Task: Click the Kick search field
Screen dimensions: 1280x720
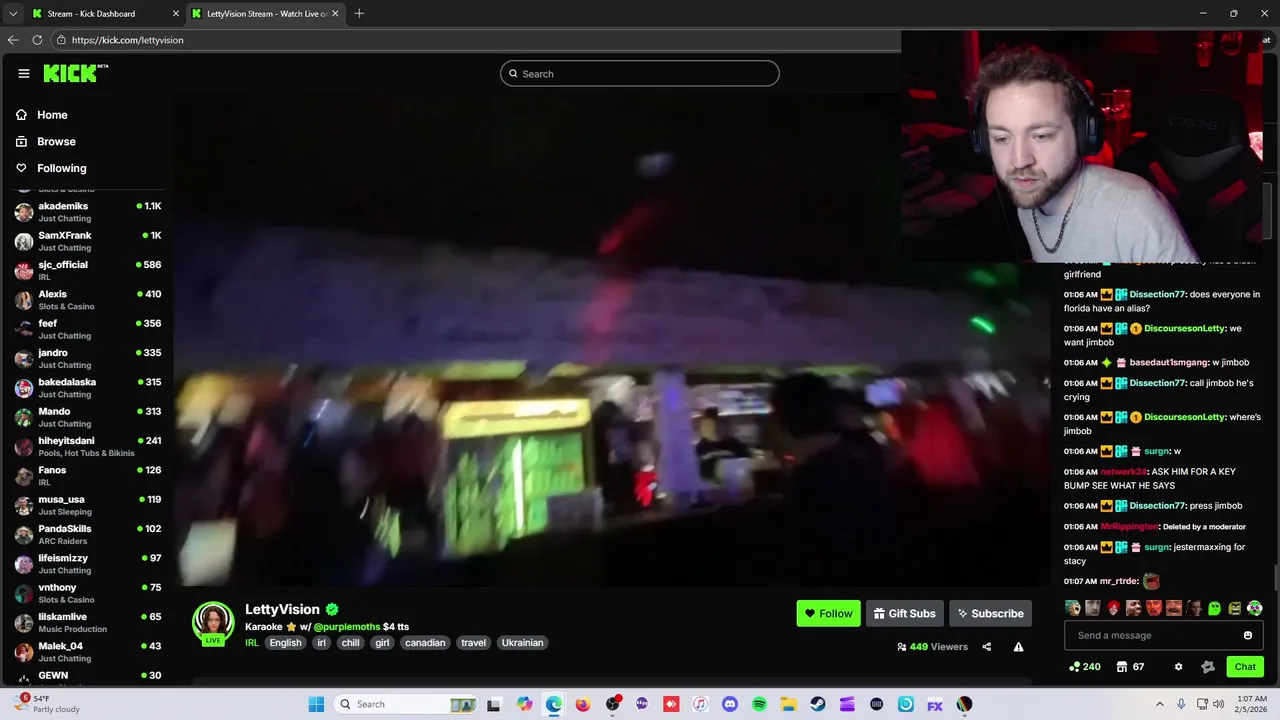Action: 640,73
